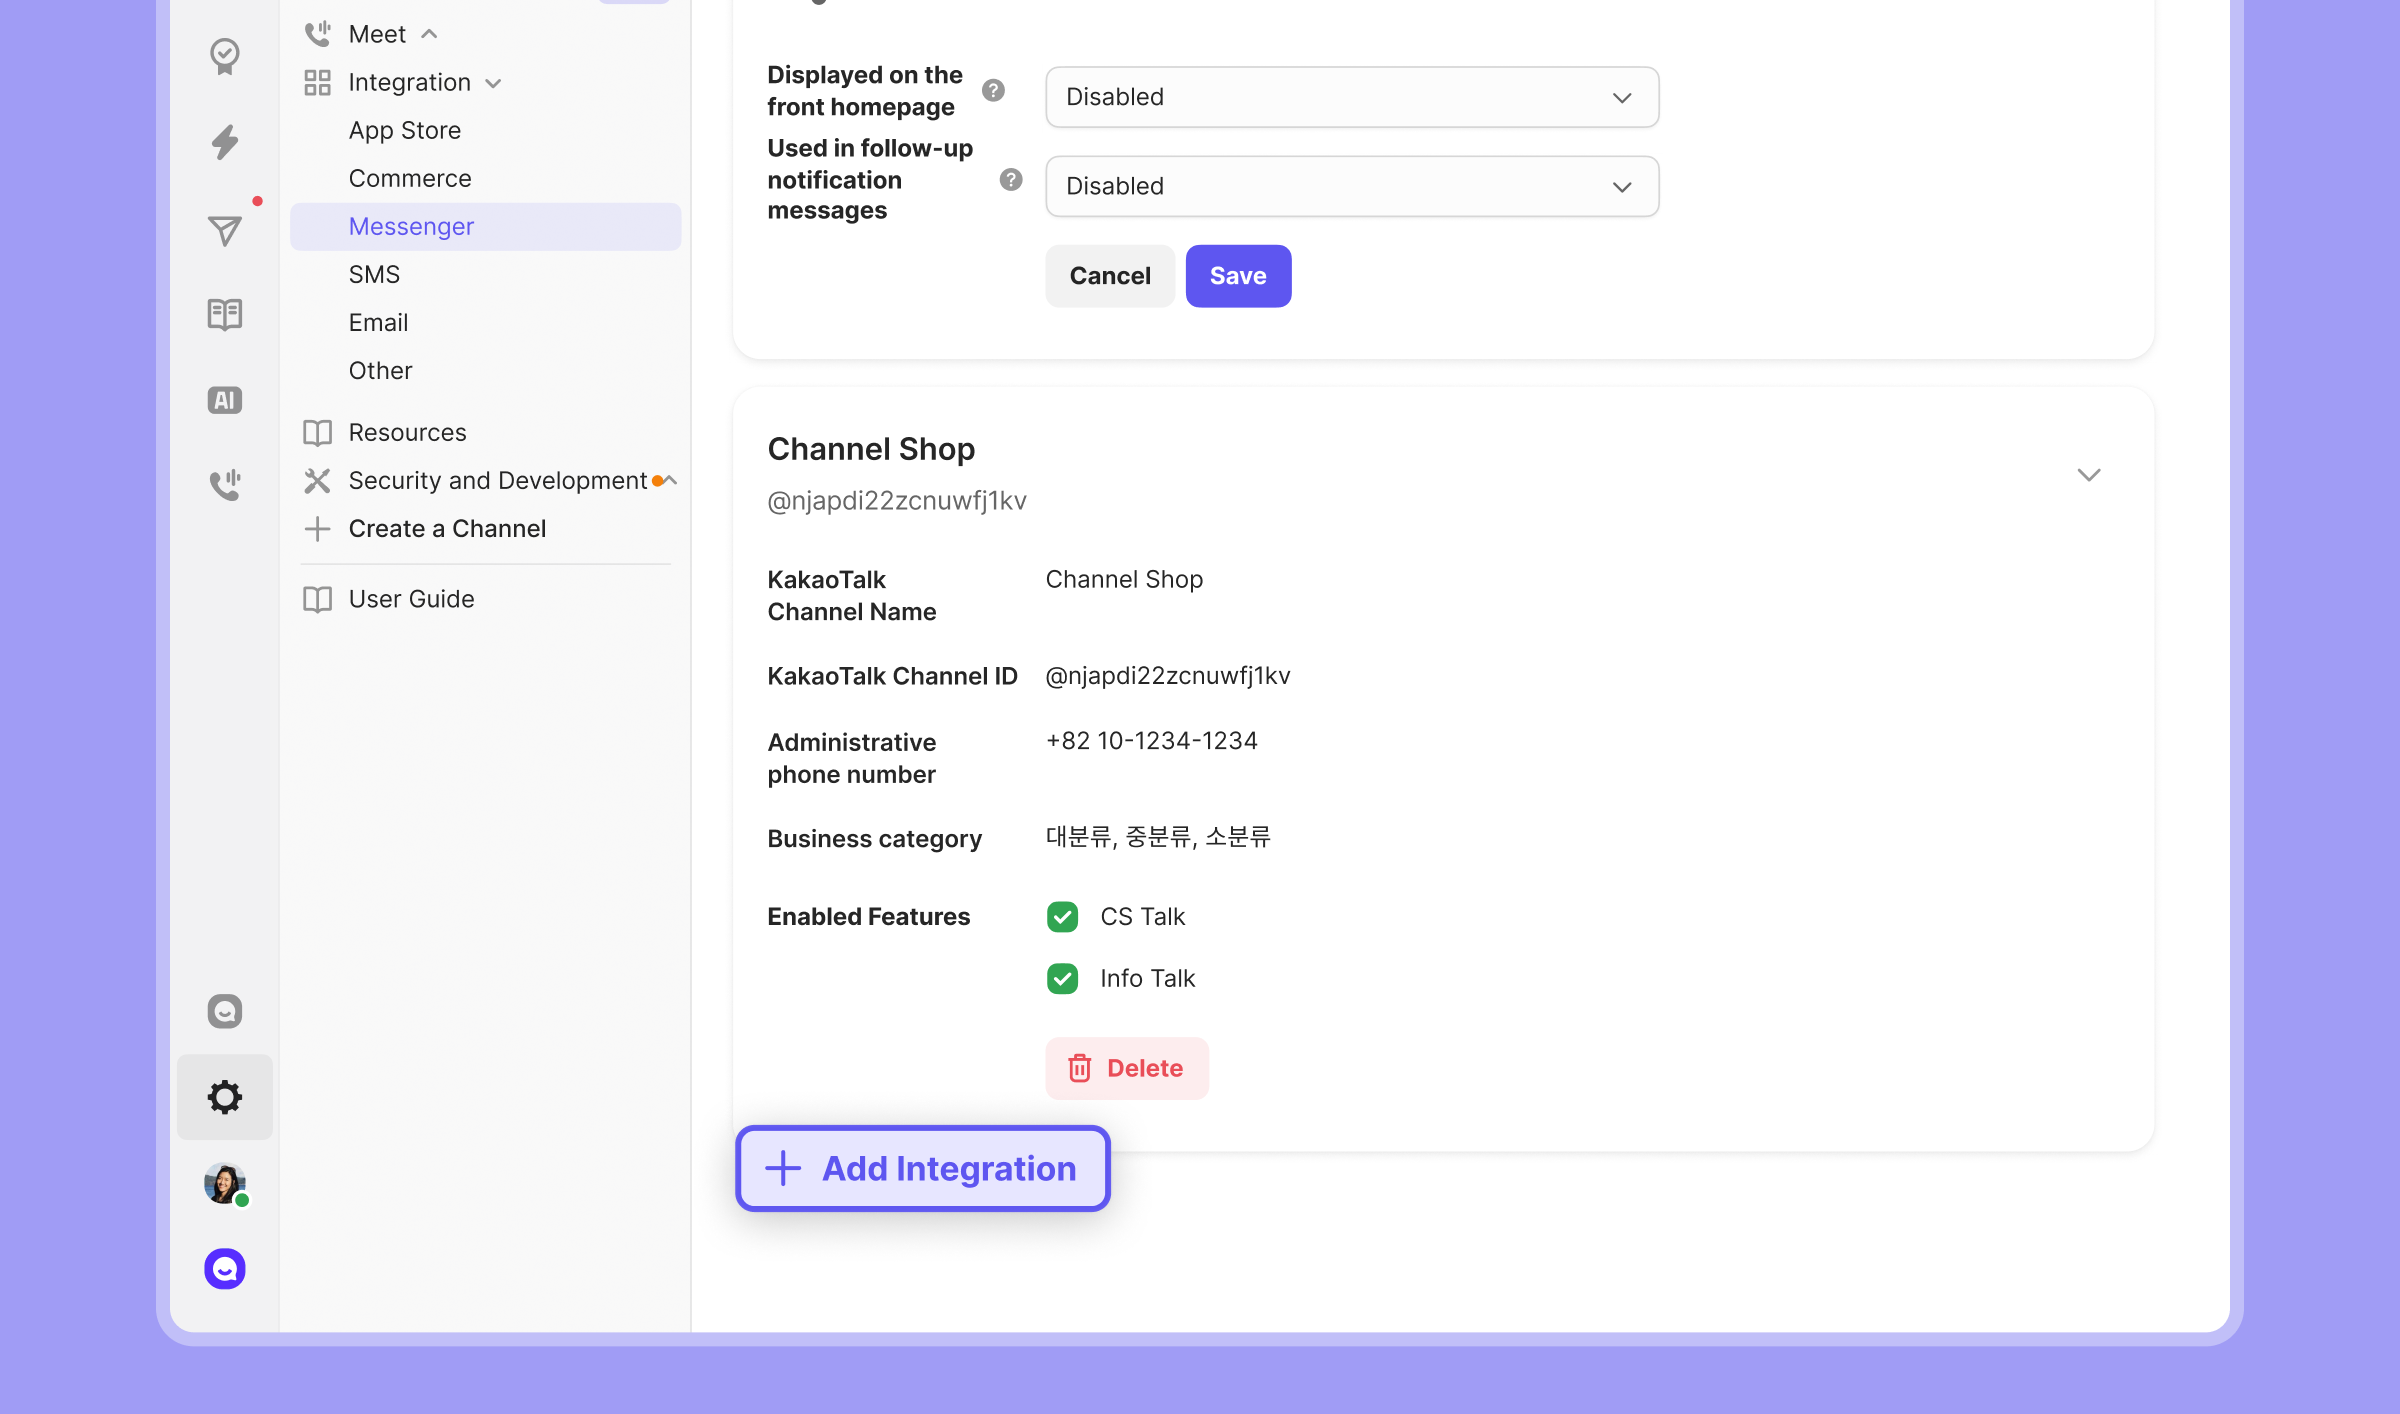
Task: Click the user profile avatar
Action: point(225,1184)
